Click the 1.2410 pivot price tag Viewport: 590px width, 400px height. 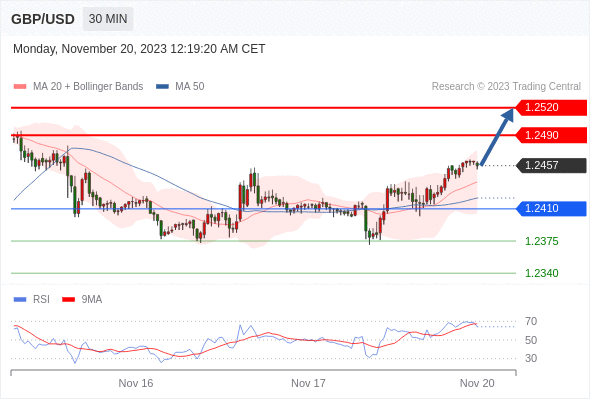(x=551, y=208)
